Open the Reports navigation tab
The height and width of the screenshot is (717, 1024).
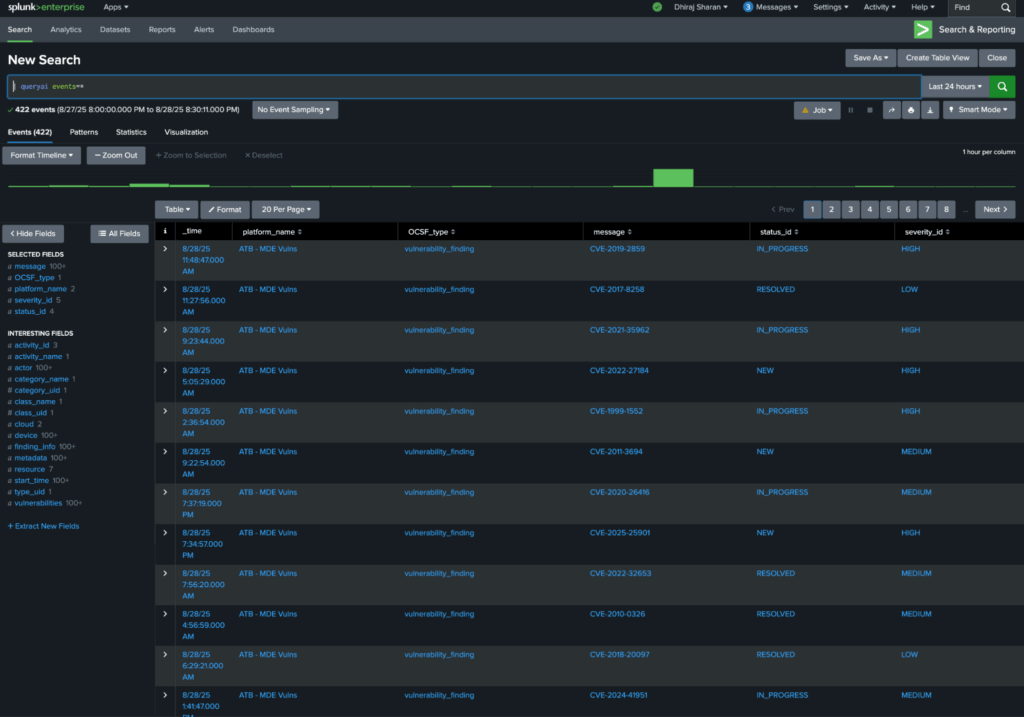point(162,29)
